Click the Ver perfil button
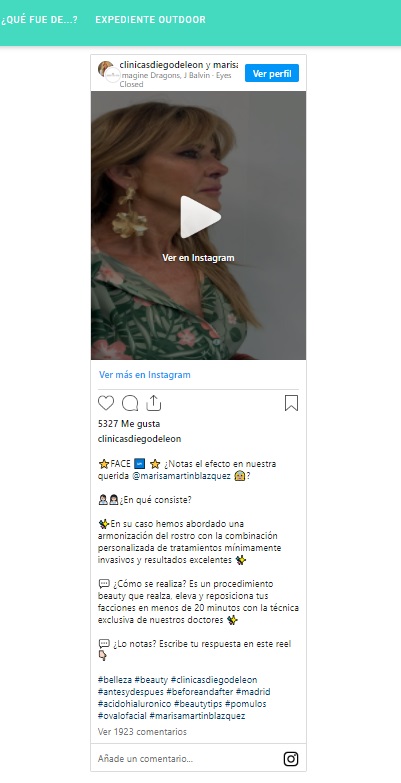The height and width of the screenshot is (783, 401). coord(272,73)
